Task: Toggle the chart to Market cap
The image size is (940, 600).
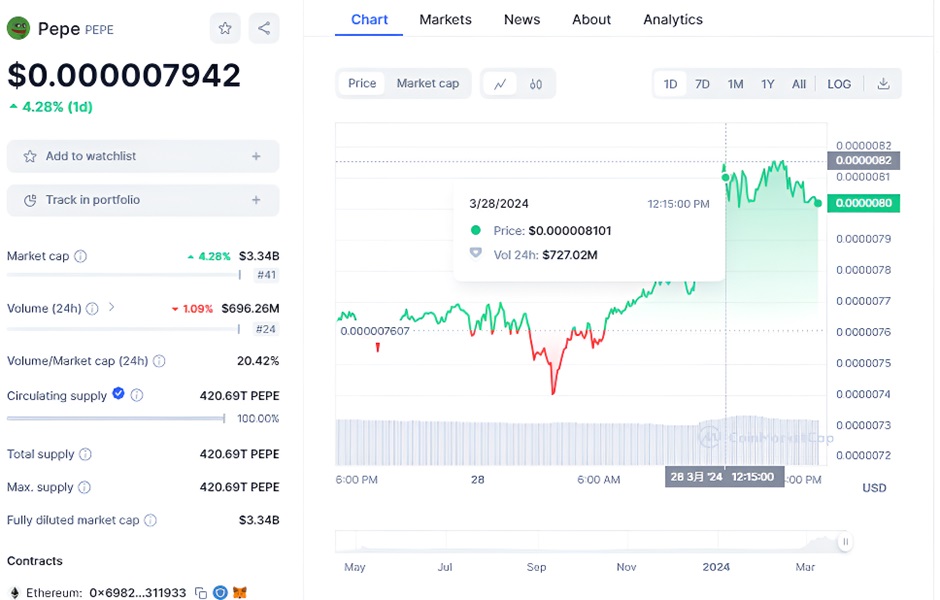Action: pyautogui.click(x=427, y=84)
